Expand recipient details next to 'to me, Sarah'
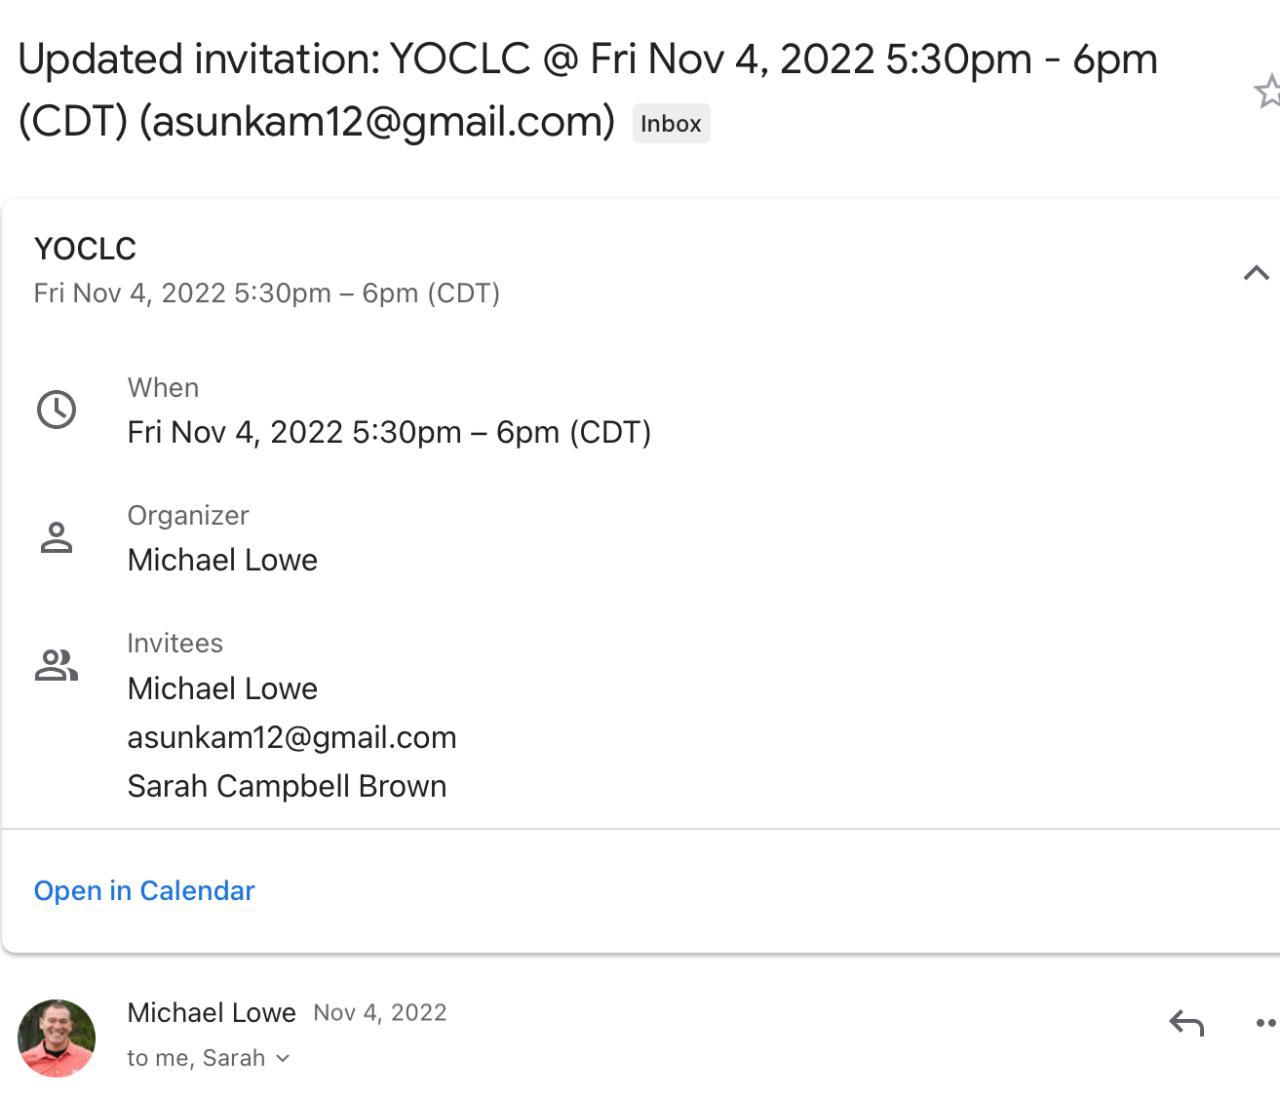Screen dimensions: 1280x1097 [x=283, y=1058]
